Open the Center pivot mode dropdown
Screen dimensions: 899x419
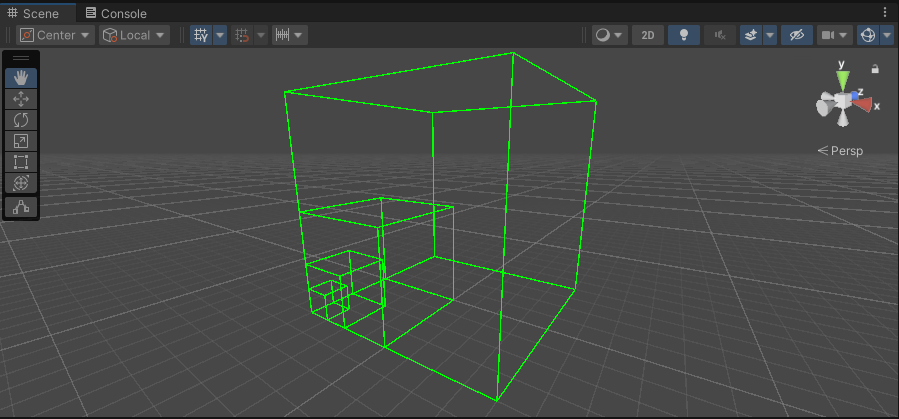coord(56,35)
